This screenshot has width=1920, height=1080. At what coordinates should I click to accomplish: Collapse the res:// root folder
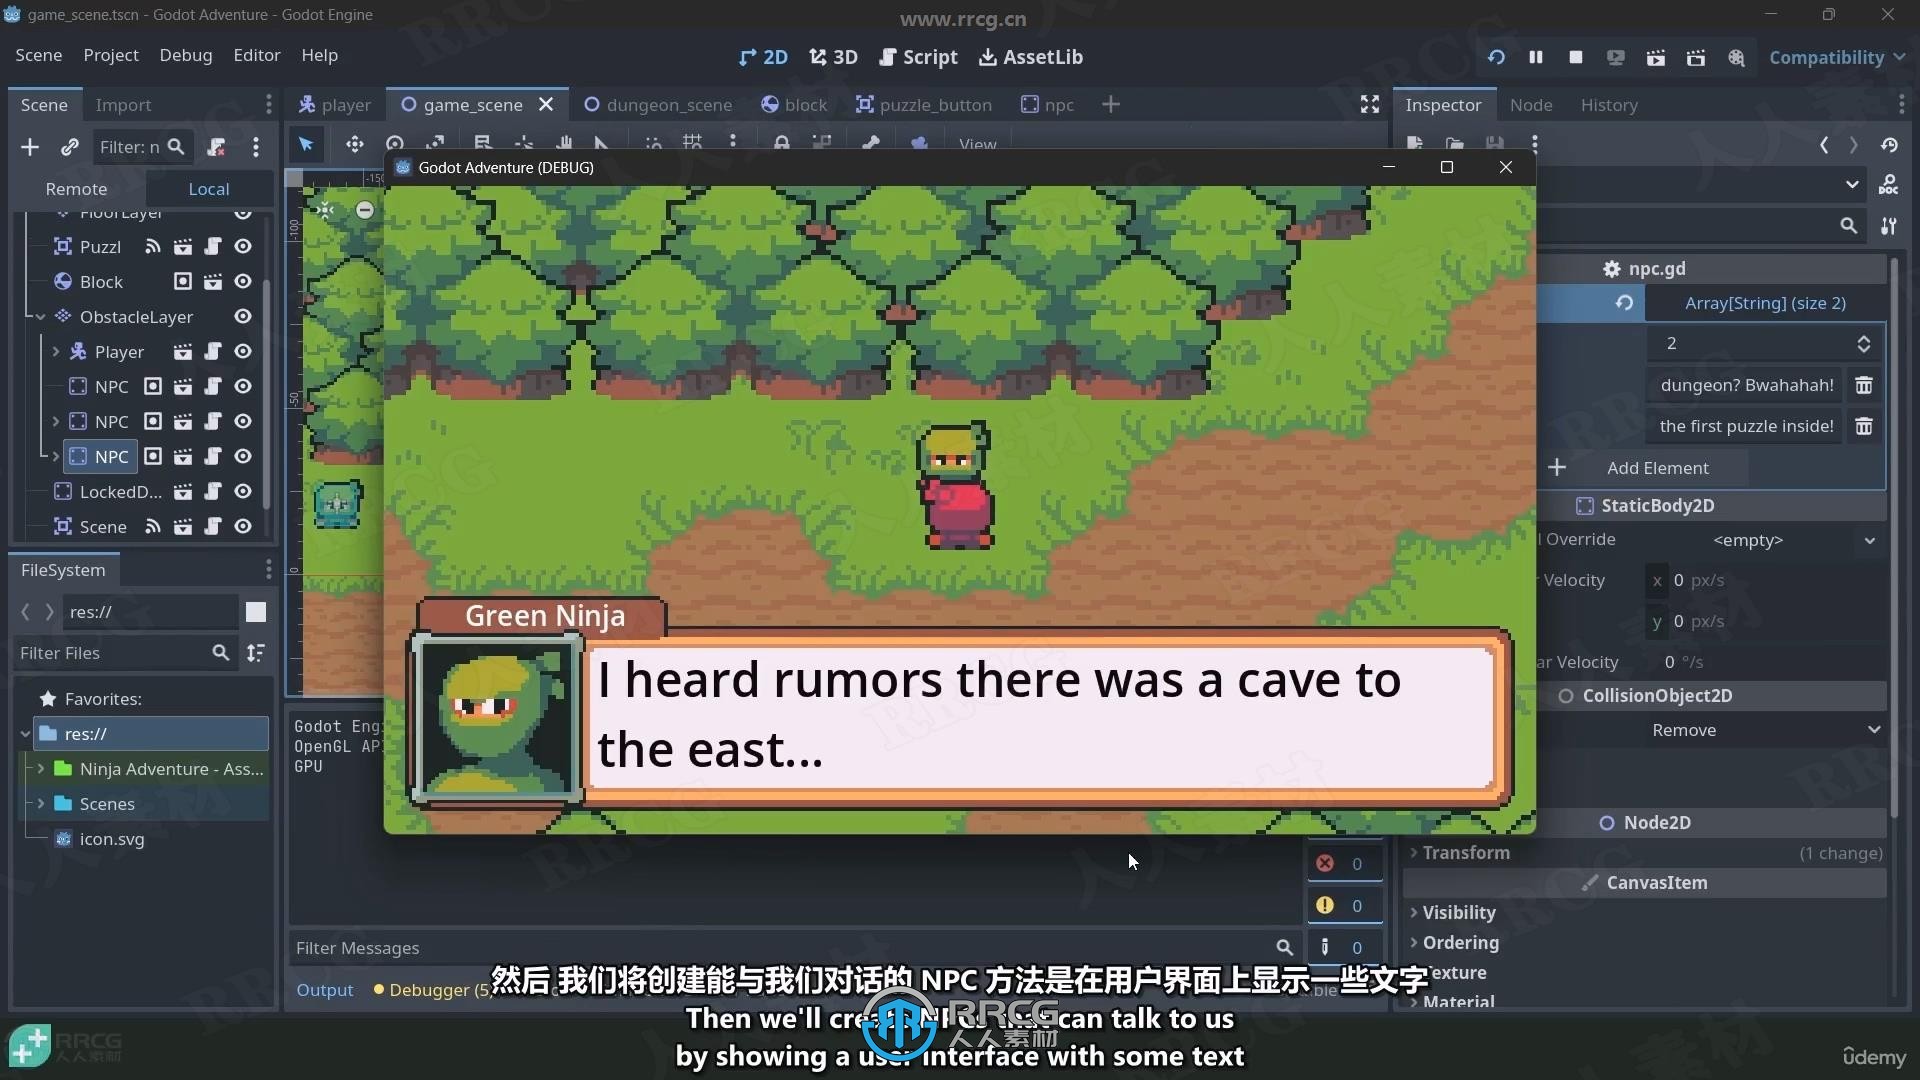click(25, 733)
